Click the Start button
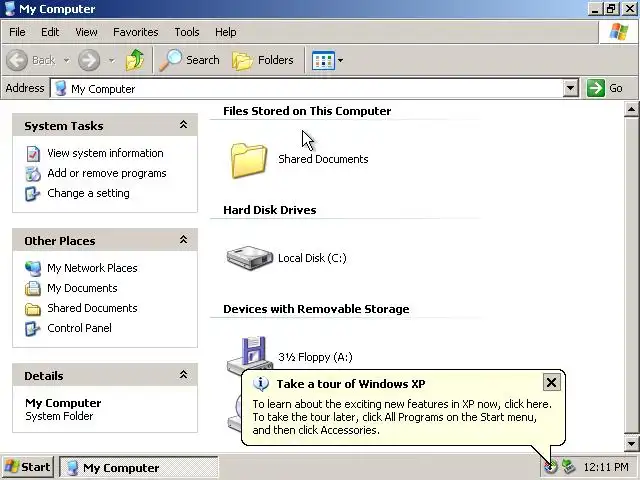Screen dimensions: 640x480 [x=28, y=467]
